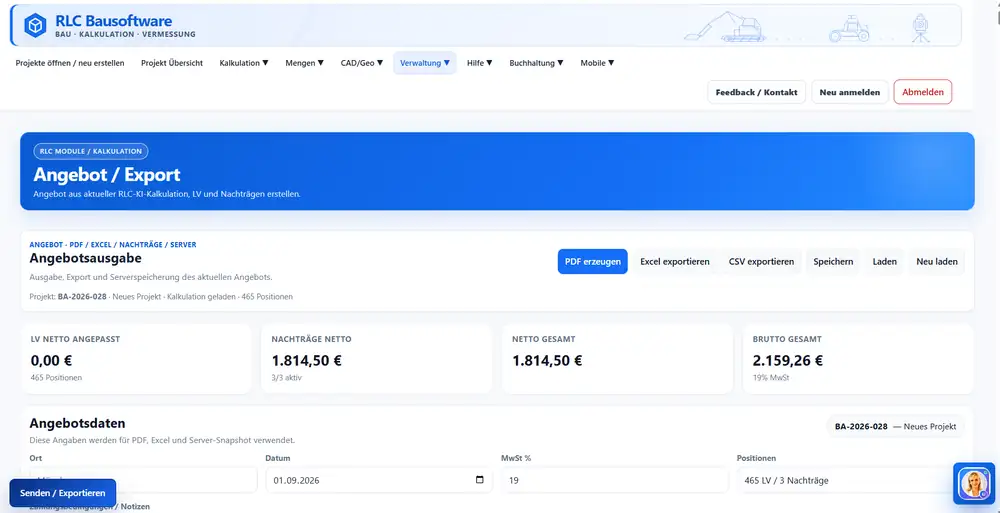Click the Angebotsausgabe heading
This screenshot has height=513, width=1000.
tap(85, 258)
